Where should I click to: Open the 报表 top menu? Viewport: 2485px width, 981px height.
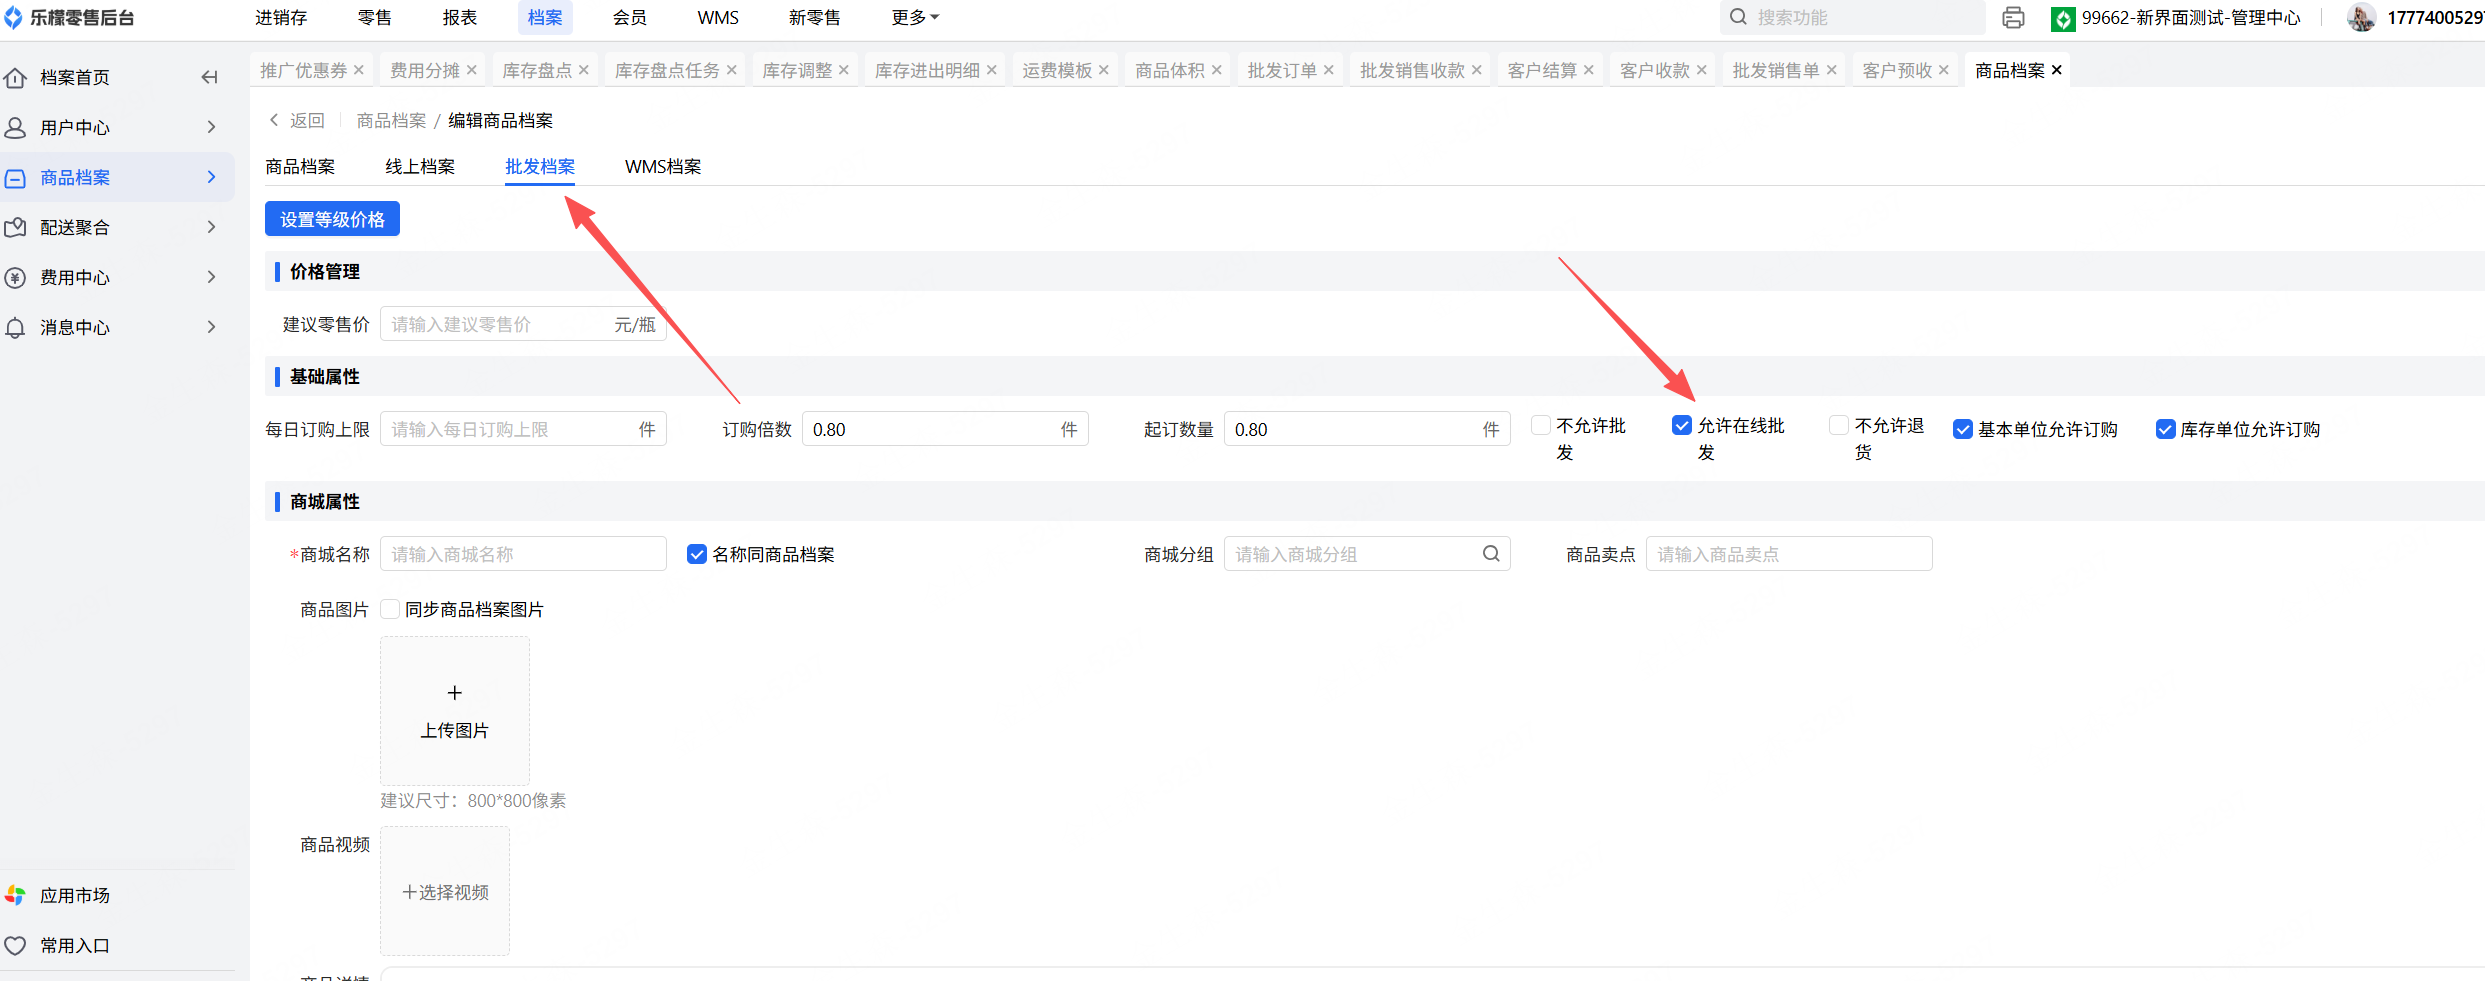click(x=460, y=18)
